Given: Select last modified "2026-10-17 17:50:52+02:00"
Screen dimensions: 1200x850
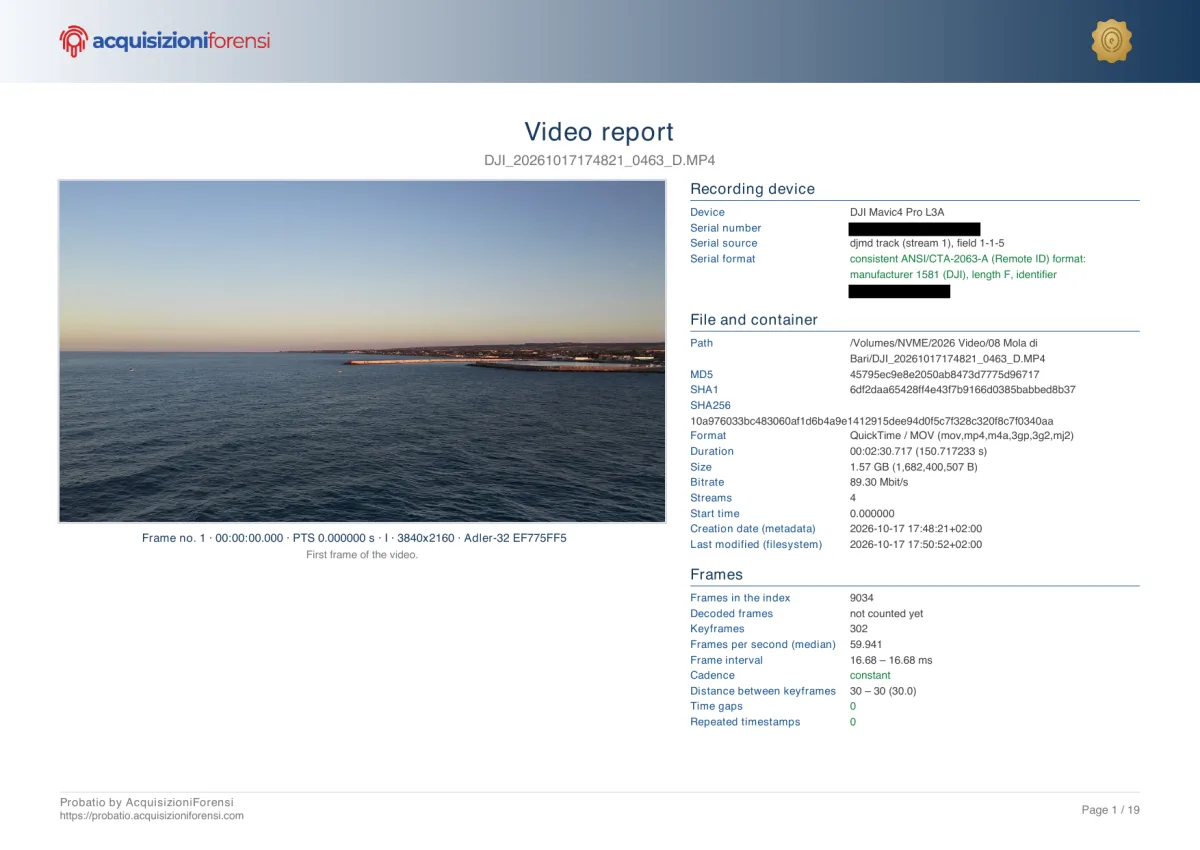Looking at the screenshot, I should point(916,545).
